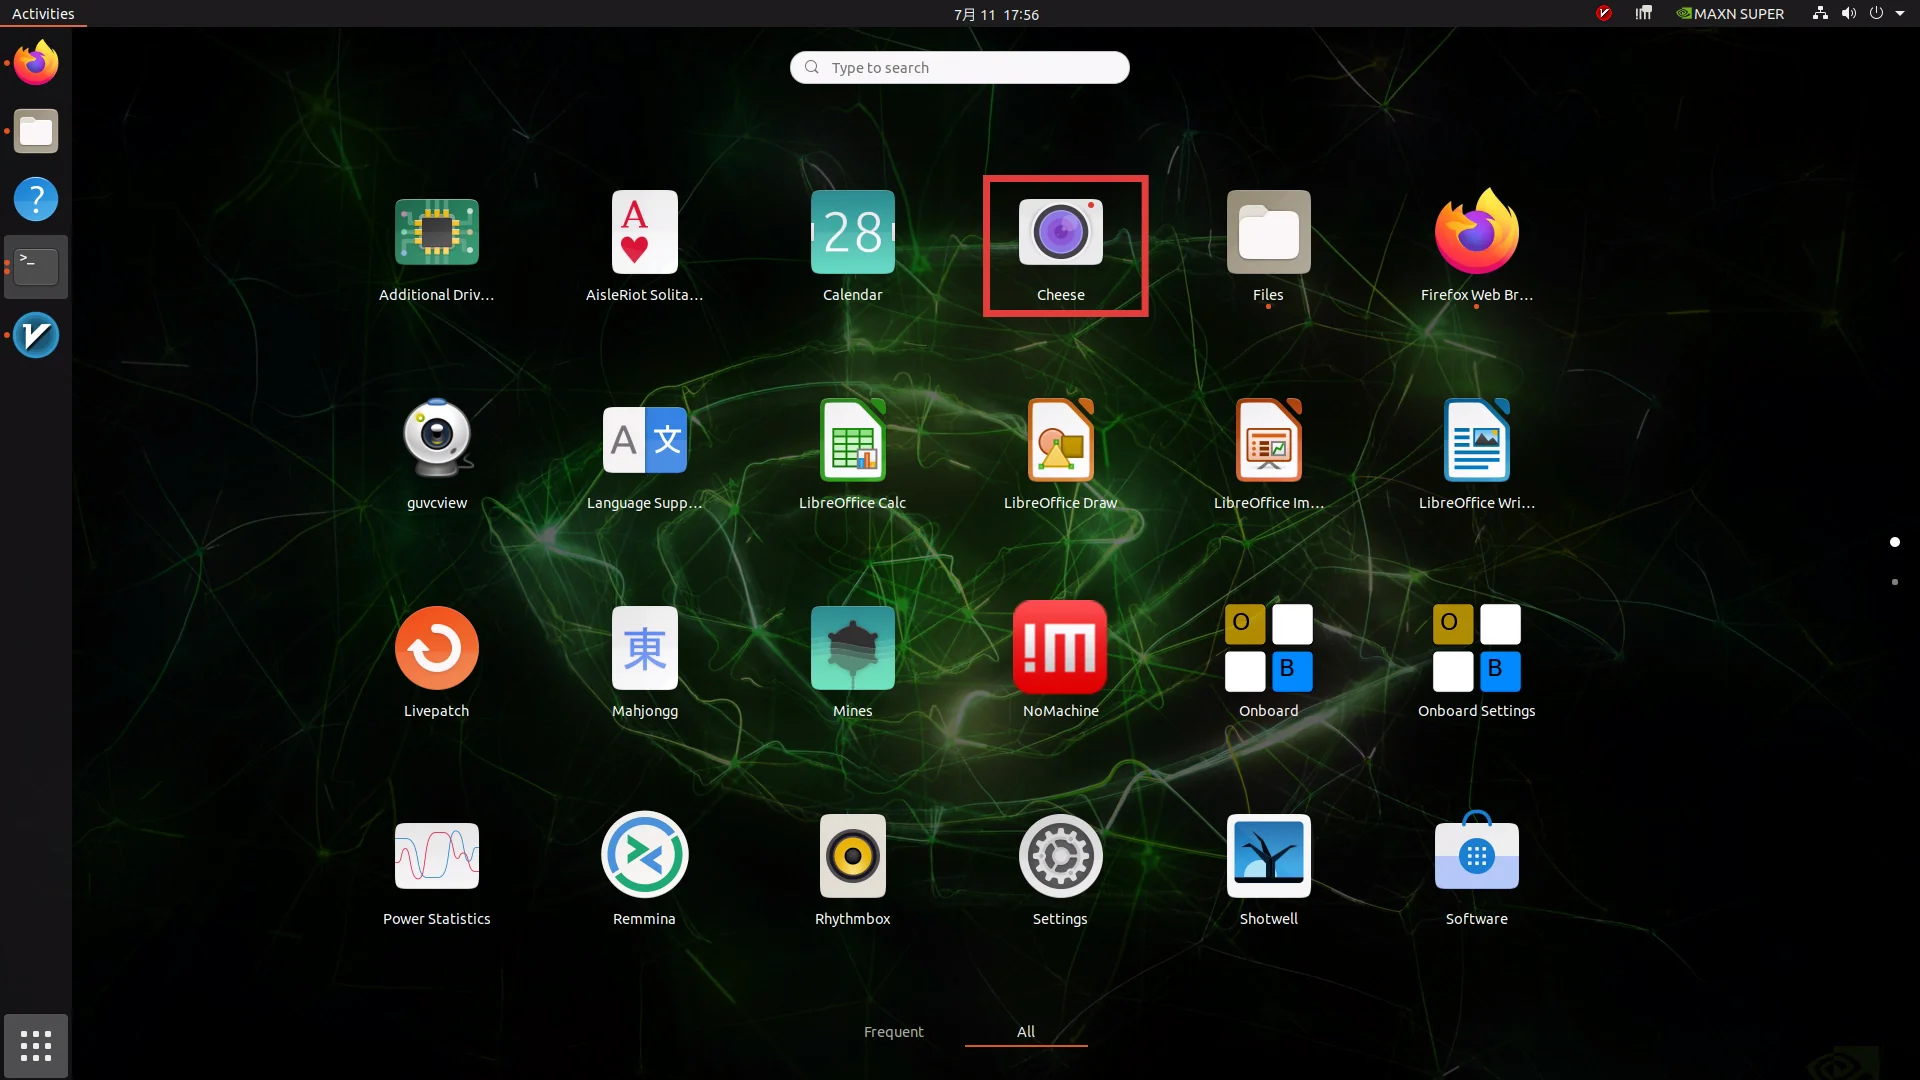
Task: Open NoMachine remote desktop app
Action: click(x=1060, y=662)
